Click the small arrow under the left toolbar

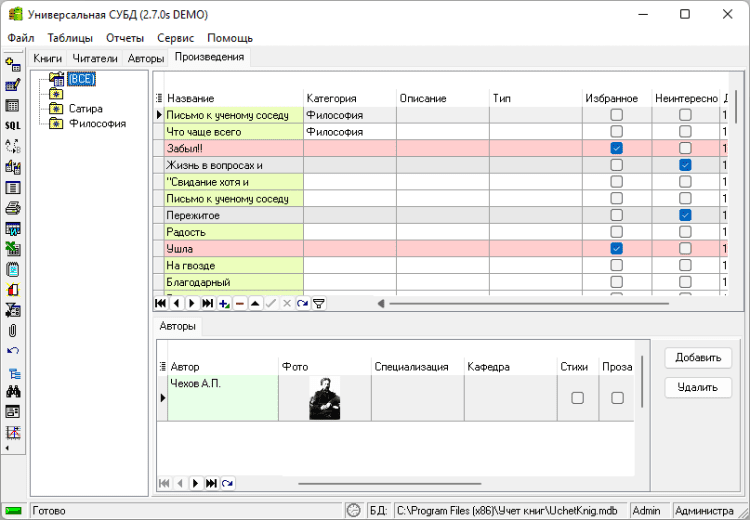(x=7, y=448)
